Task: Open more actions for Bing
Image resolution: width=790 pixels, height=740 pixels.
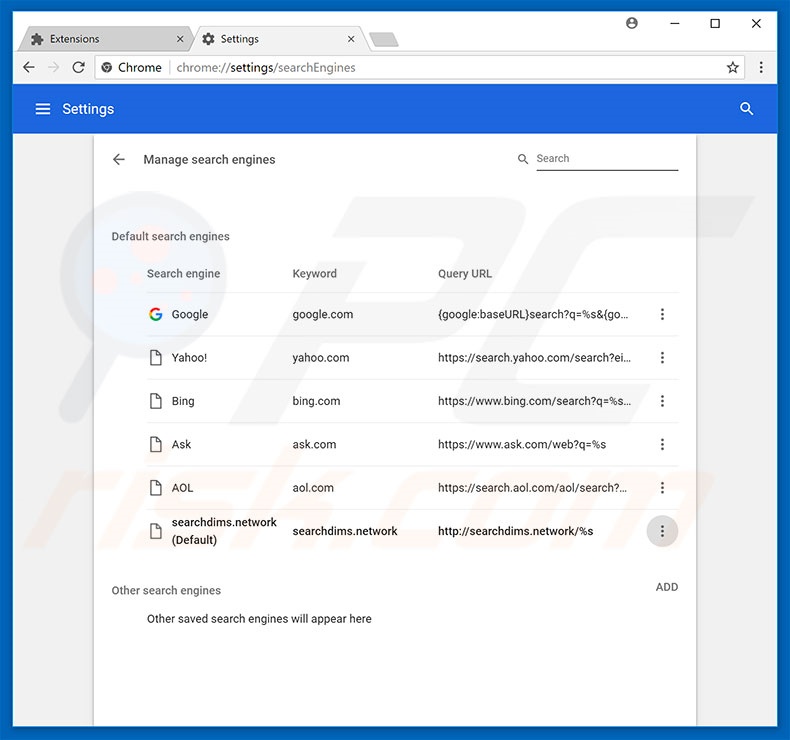Action: click(x=662, y=401)
